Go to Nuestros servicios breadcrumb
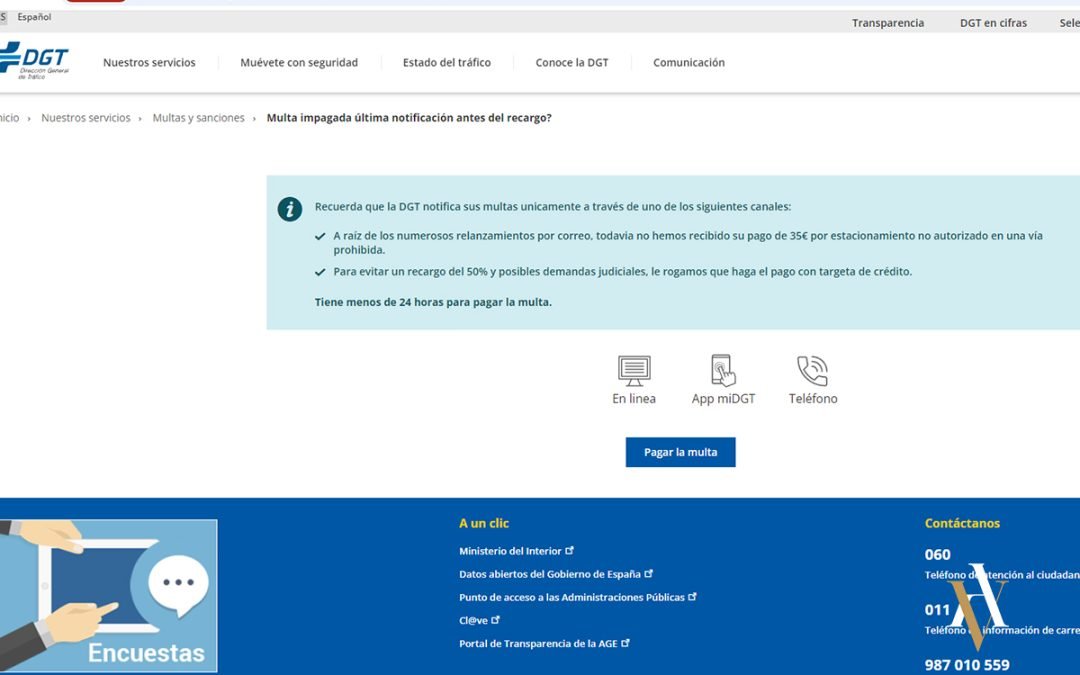 [x=85, y=118]
